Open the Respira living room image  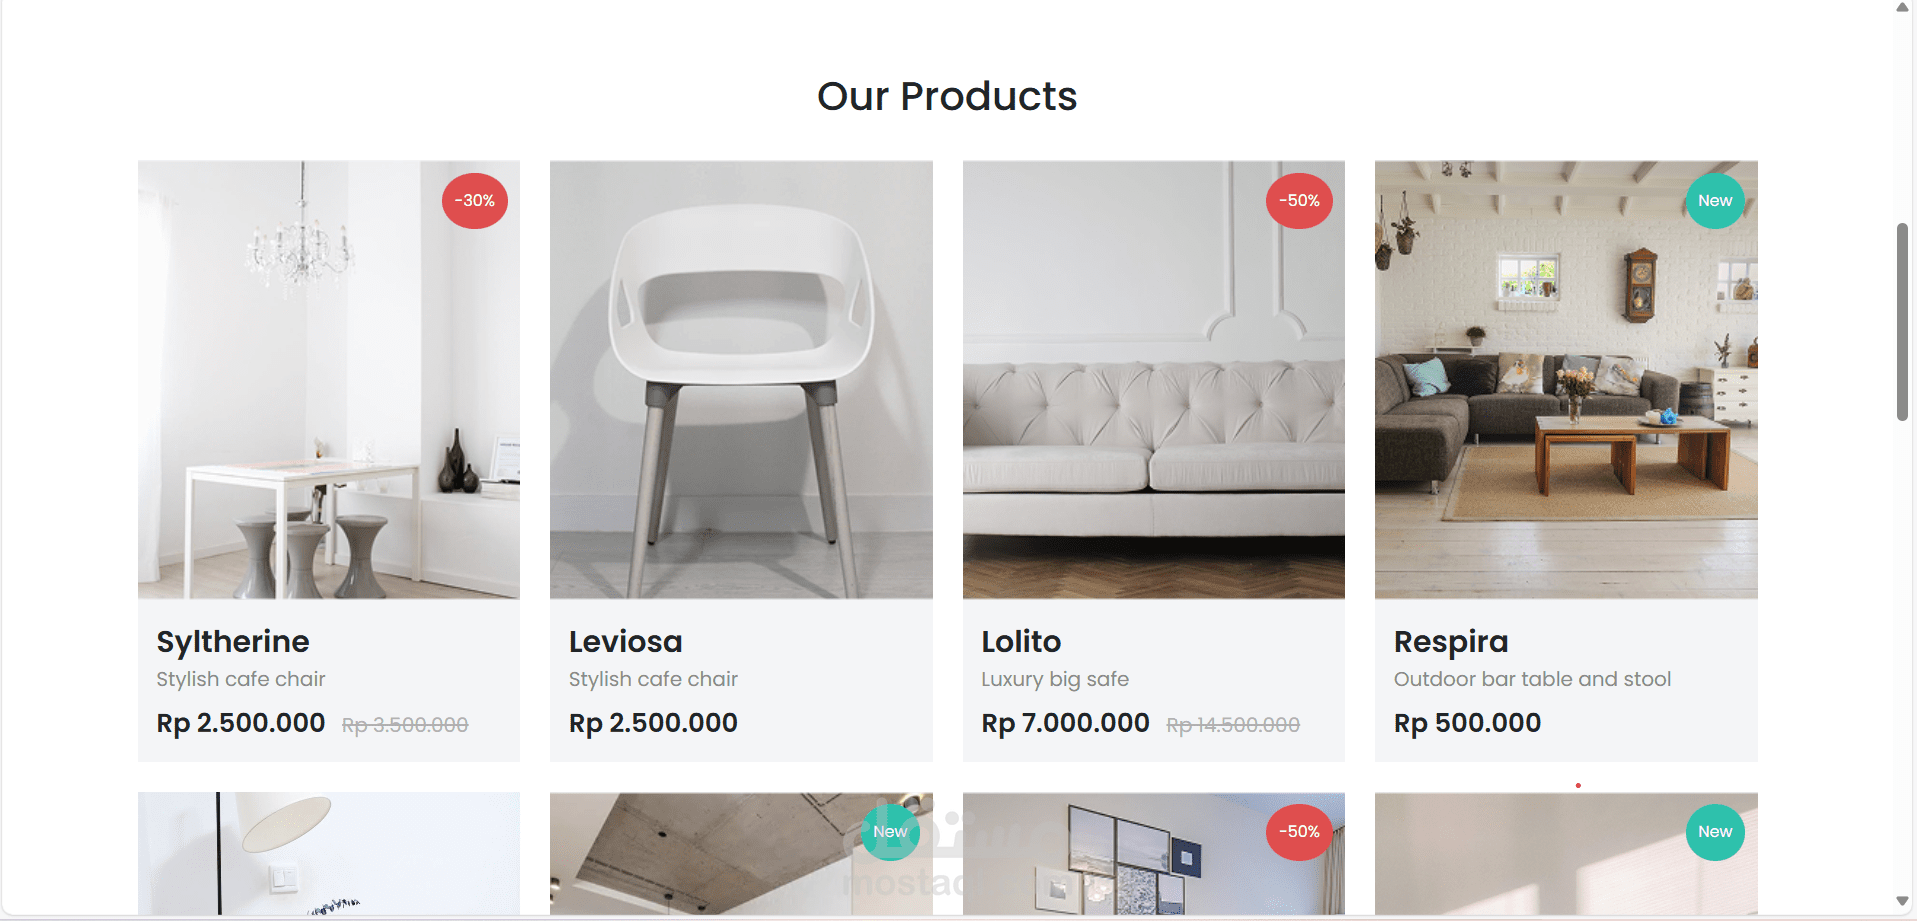click(1566, 380)
